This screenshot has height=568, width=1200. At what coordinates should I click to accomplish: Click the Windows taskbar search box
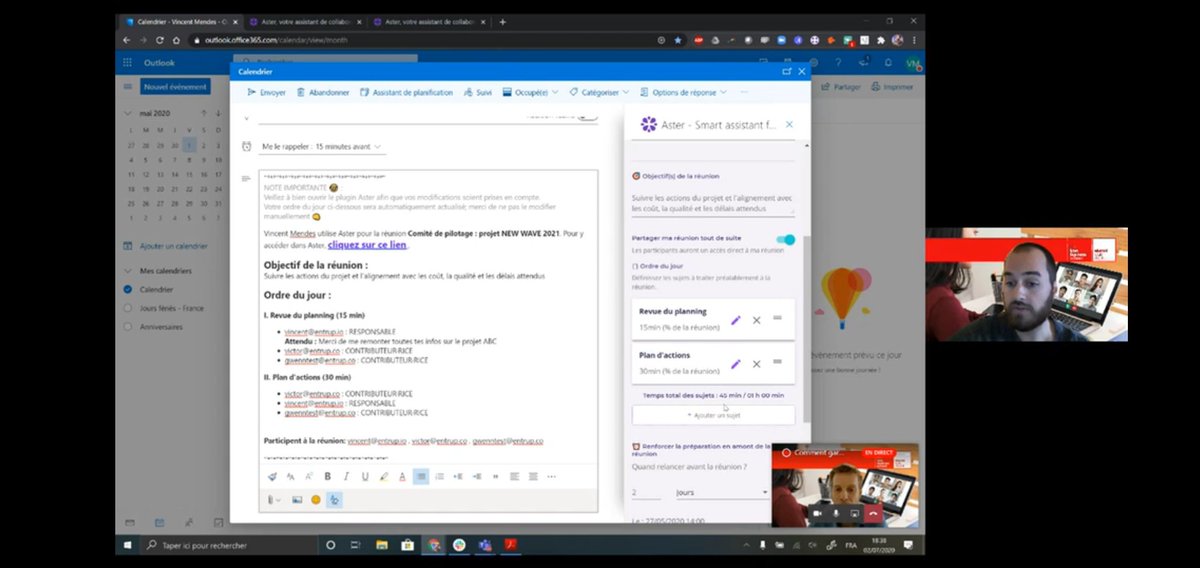[229, 545]
